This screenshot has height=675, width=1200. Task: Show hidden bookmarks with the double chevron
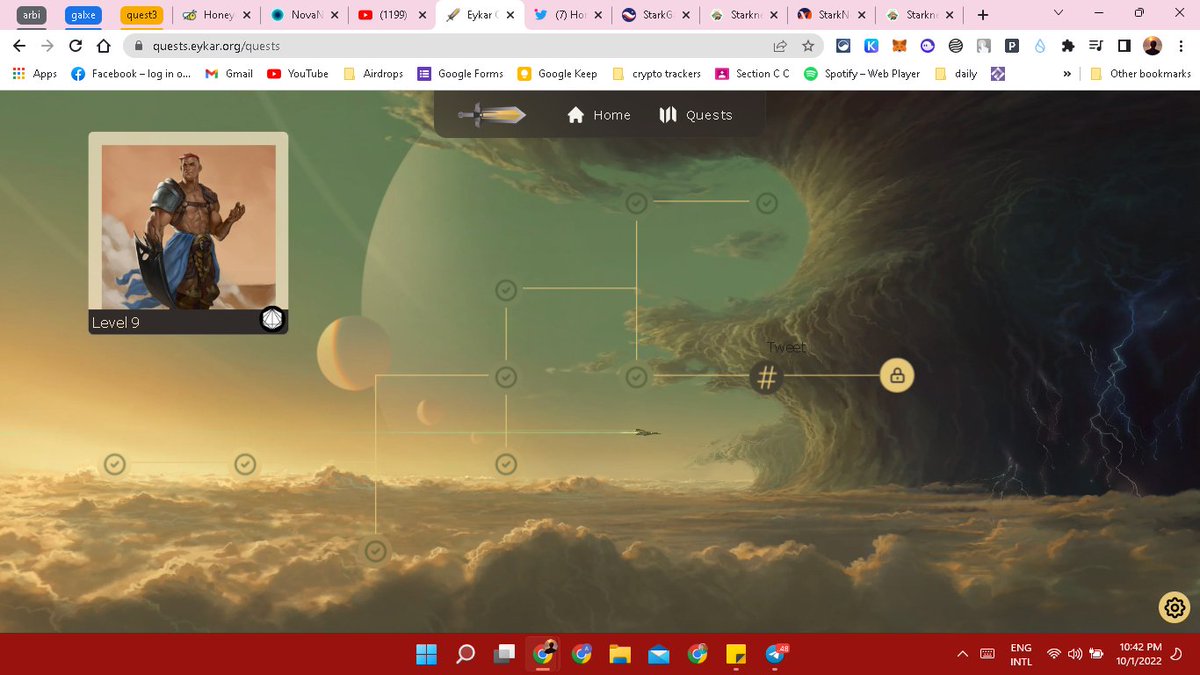pos(1067,74)
